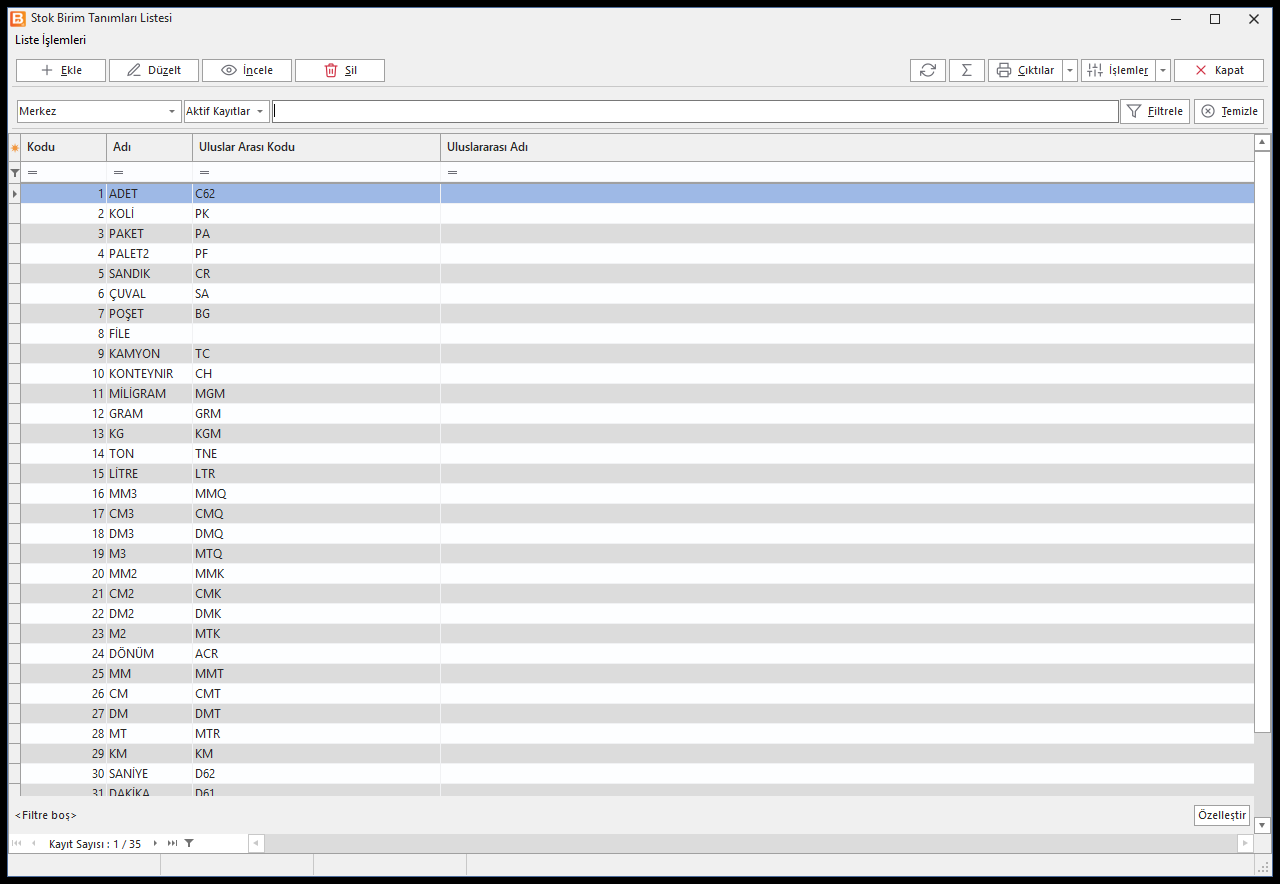Click the orange B application icon

pos(17,18)
